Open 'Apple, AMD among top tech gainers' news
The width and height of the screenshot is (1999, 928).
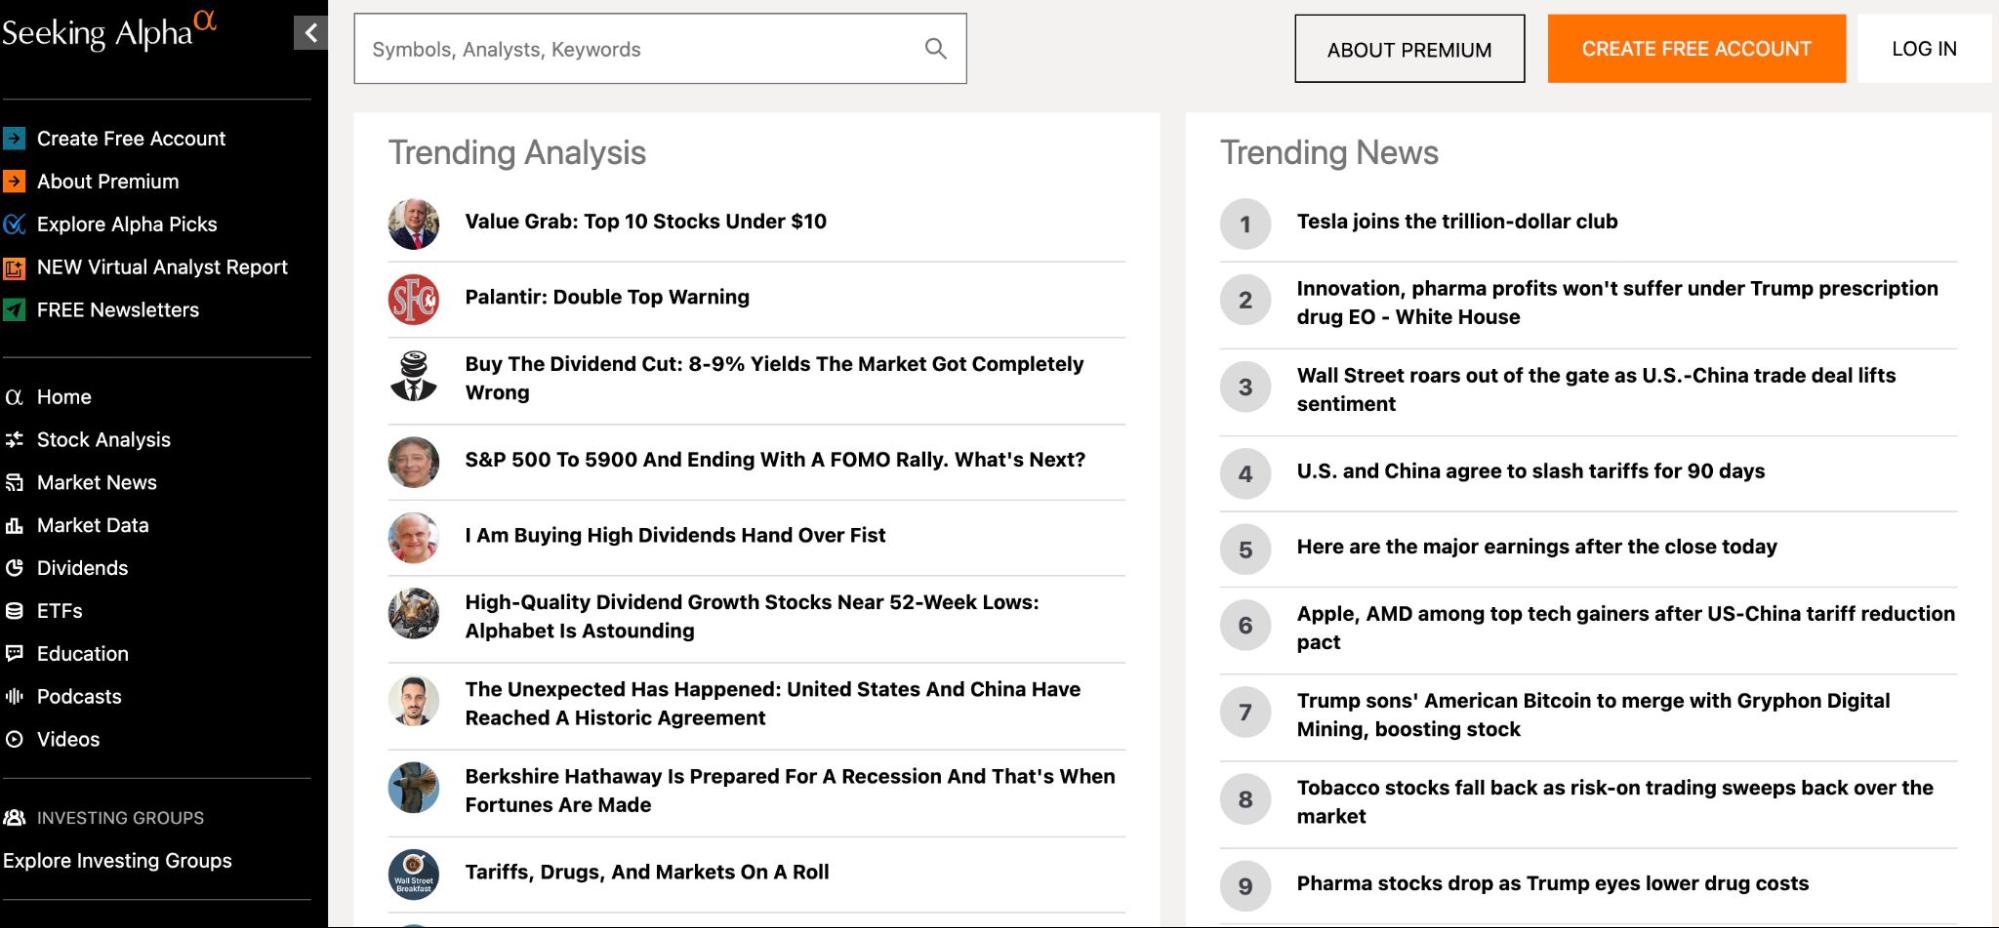point(1626,627)
